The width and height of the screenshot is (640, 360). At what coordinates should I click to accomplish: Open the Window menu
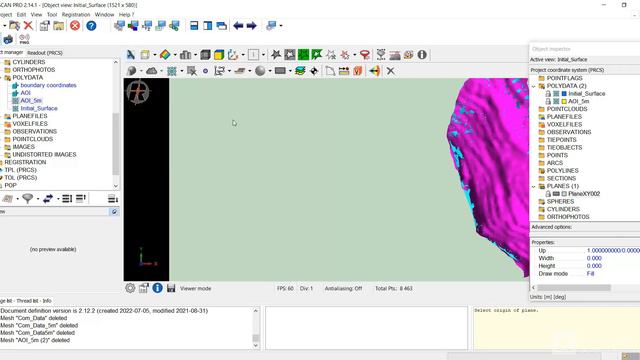pyautogui.click(x=104, y=15)
